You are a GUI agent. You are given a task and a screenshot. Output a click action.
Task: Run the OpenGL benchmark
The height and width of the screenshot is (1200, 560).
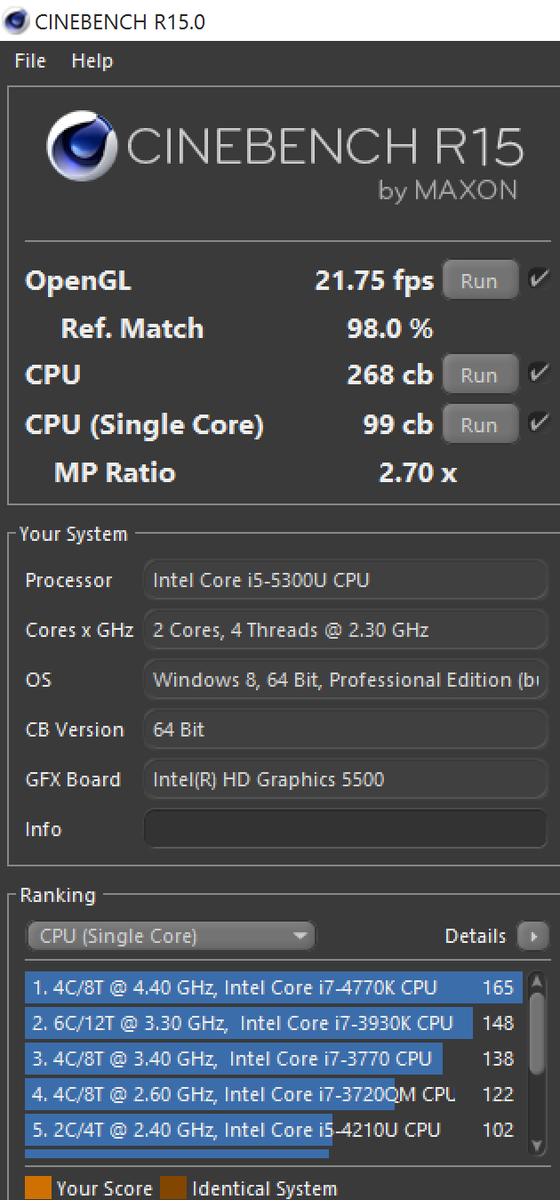(x=480, y=280)
